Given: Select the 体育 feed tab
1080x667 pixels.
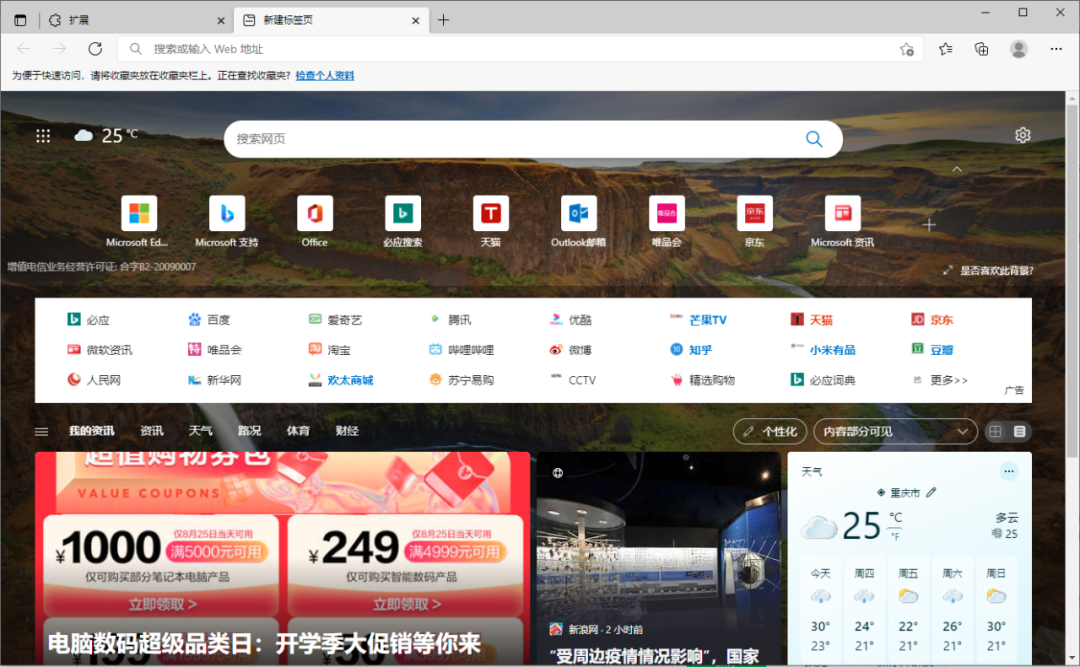Looking at the screenshot, I should [x=298, y=431].
